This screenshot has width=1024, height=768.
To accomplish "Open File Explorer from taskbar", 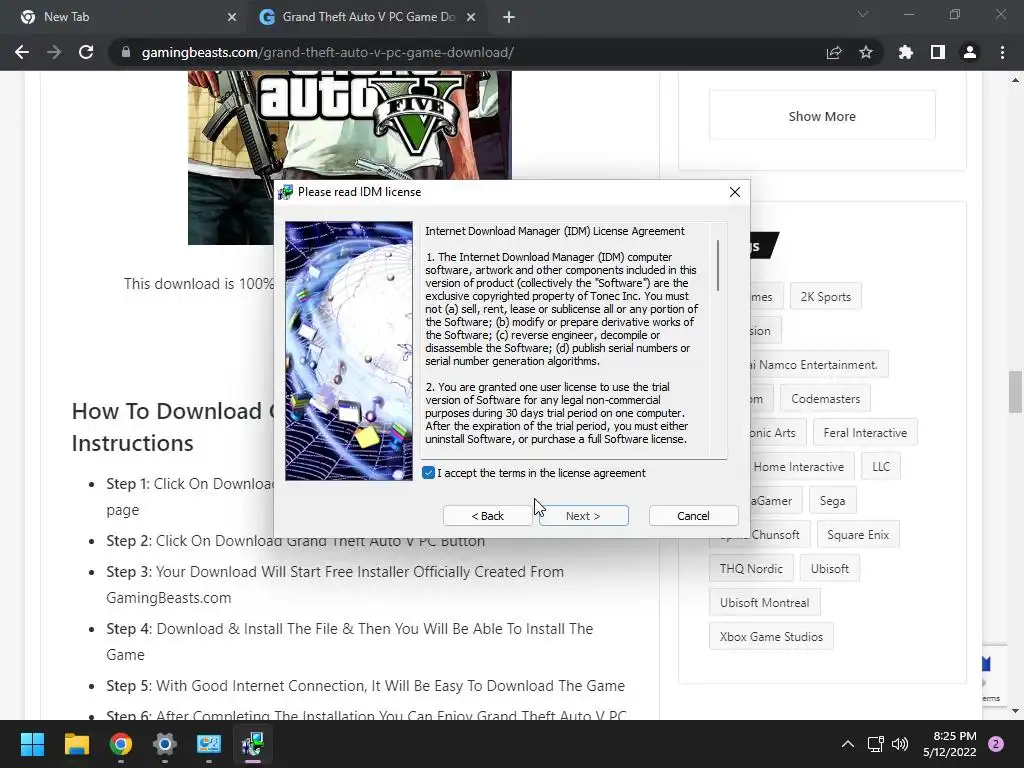I will [76, 744].
